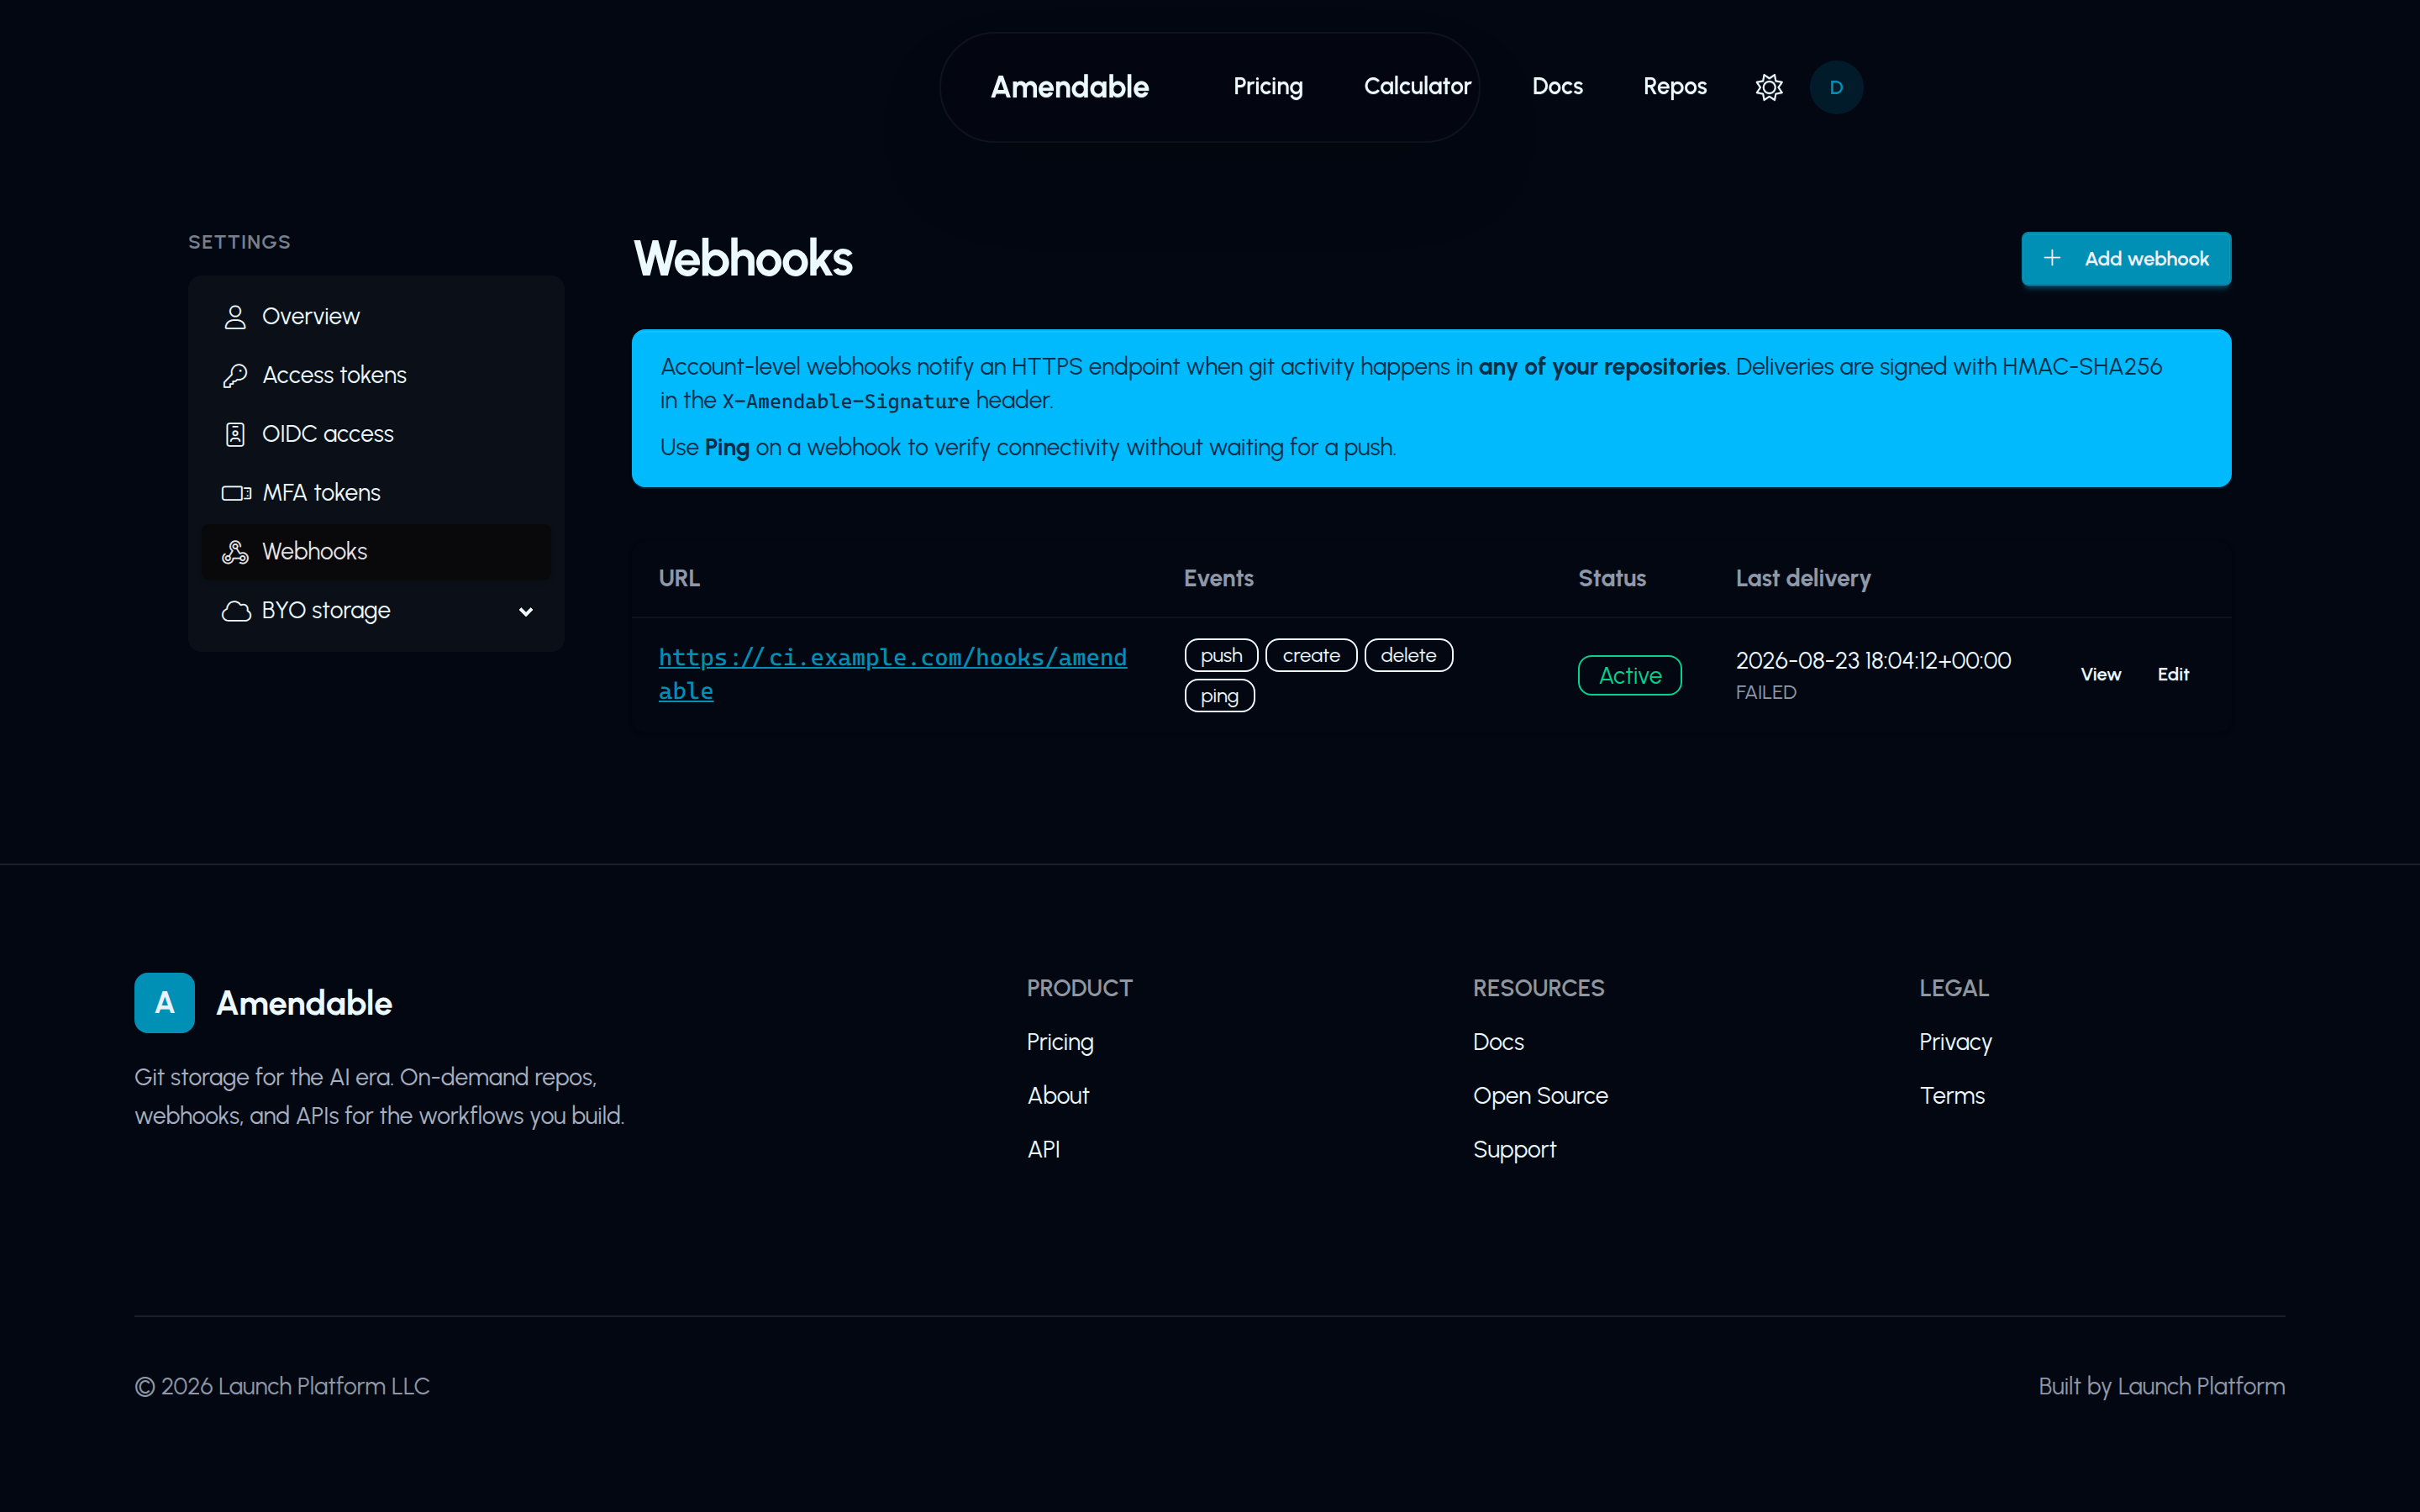Expand the BYO storage chevron

coord(526,612)
